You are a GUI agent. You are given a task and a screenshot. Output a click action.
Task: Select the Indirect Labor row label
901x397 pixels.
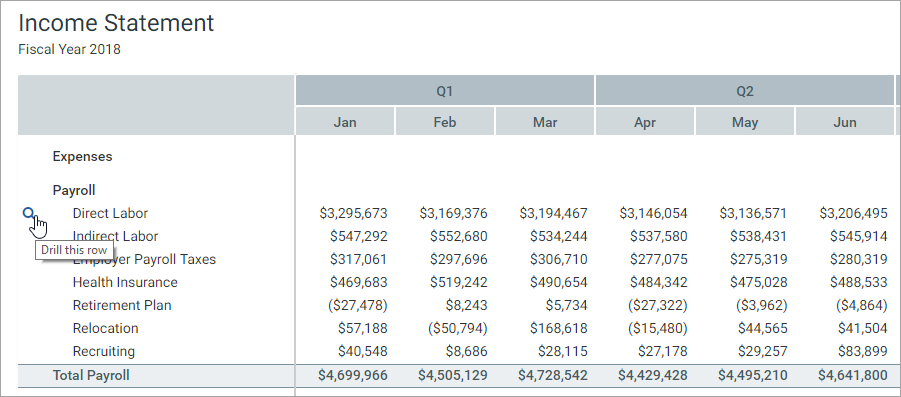(115, 236)
